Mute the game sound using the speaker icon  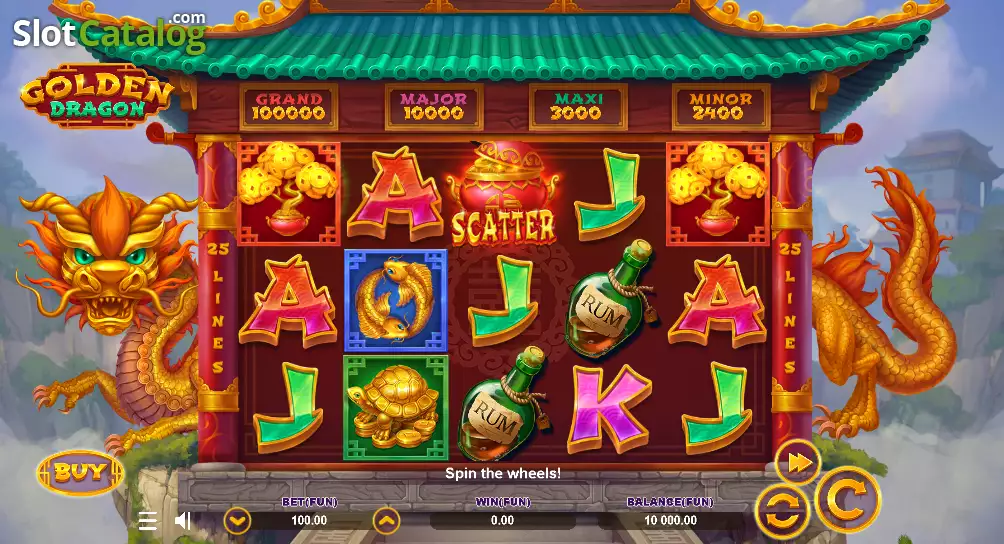pyautogui.click(x=182, y=520)
